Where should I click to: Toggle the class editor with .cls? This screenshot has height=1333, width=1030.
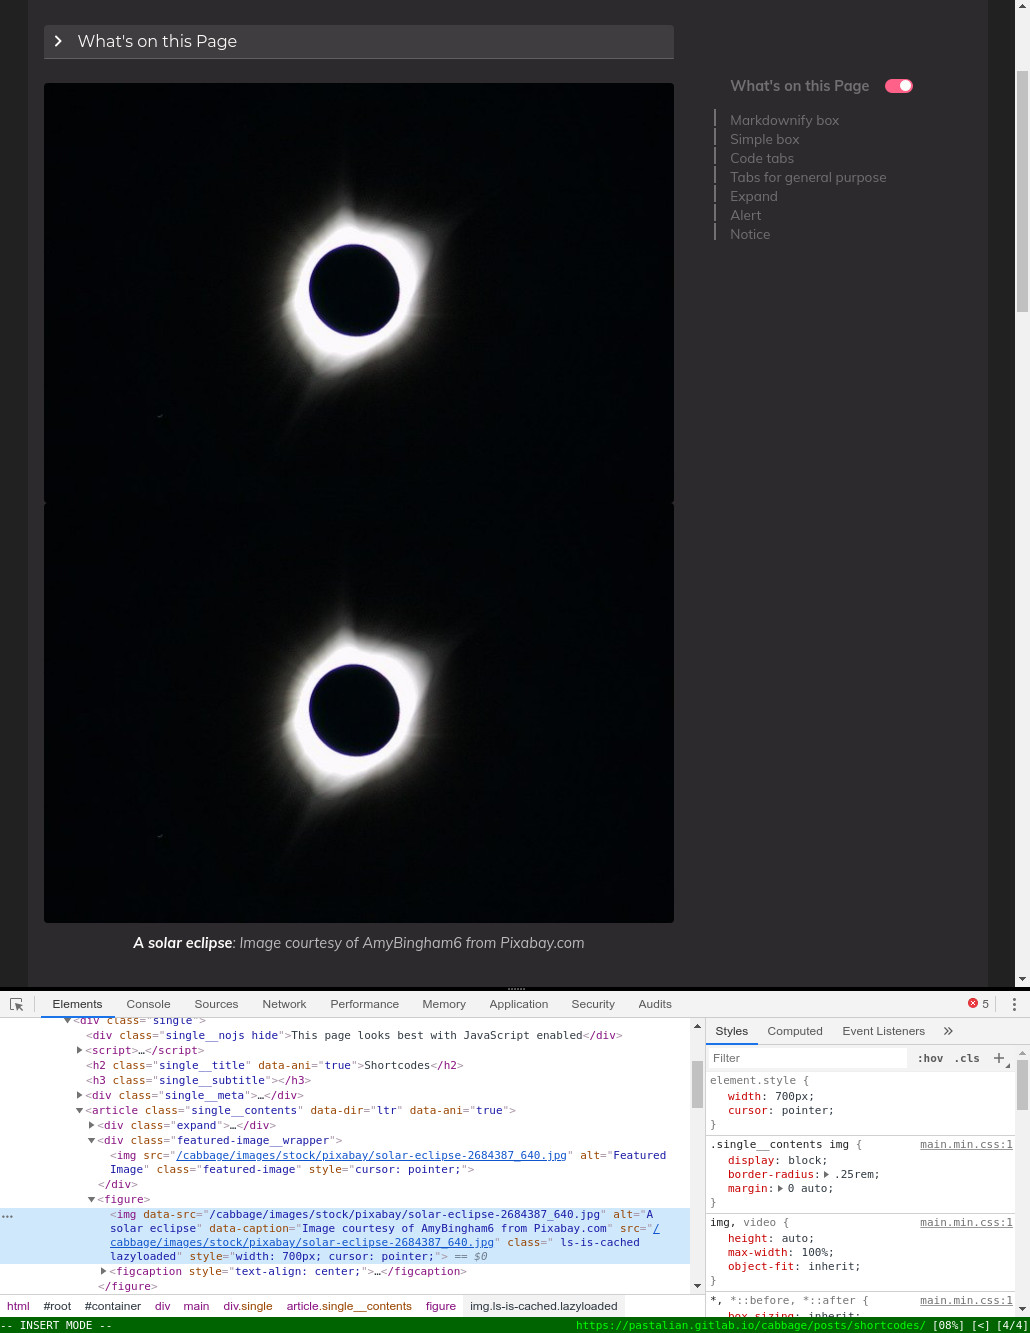(966, 1058)
